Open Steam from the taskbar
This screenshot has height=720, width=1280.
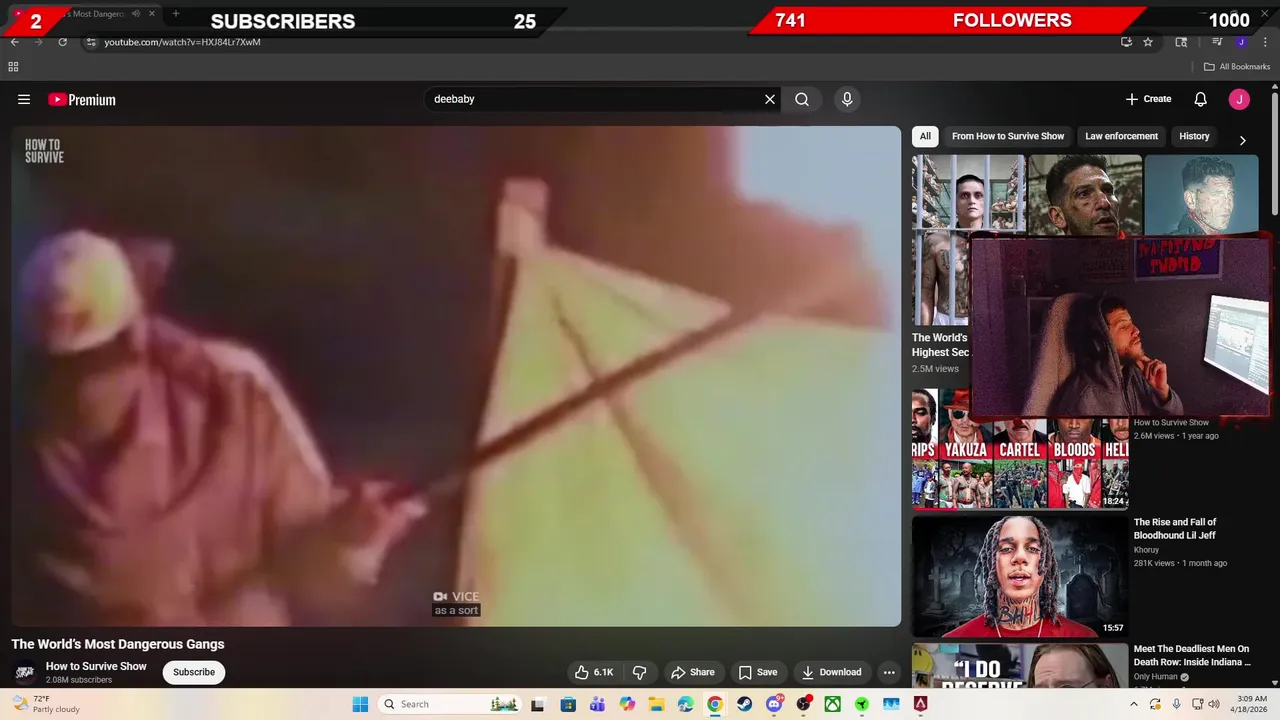tap(744, 704)
